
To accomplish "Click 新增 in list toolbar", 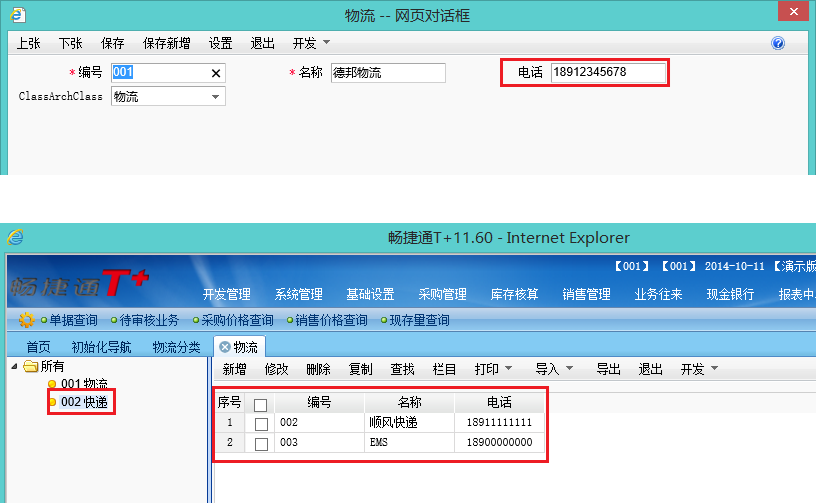I will coord(234,369).
